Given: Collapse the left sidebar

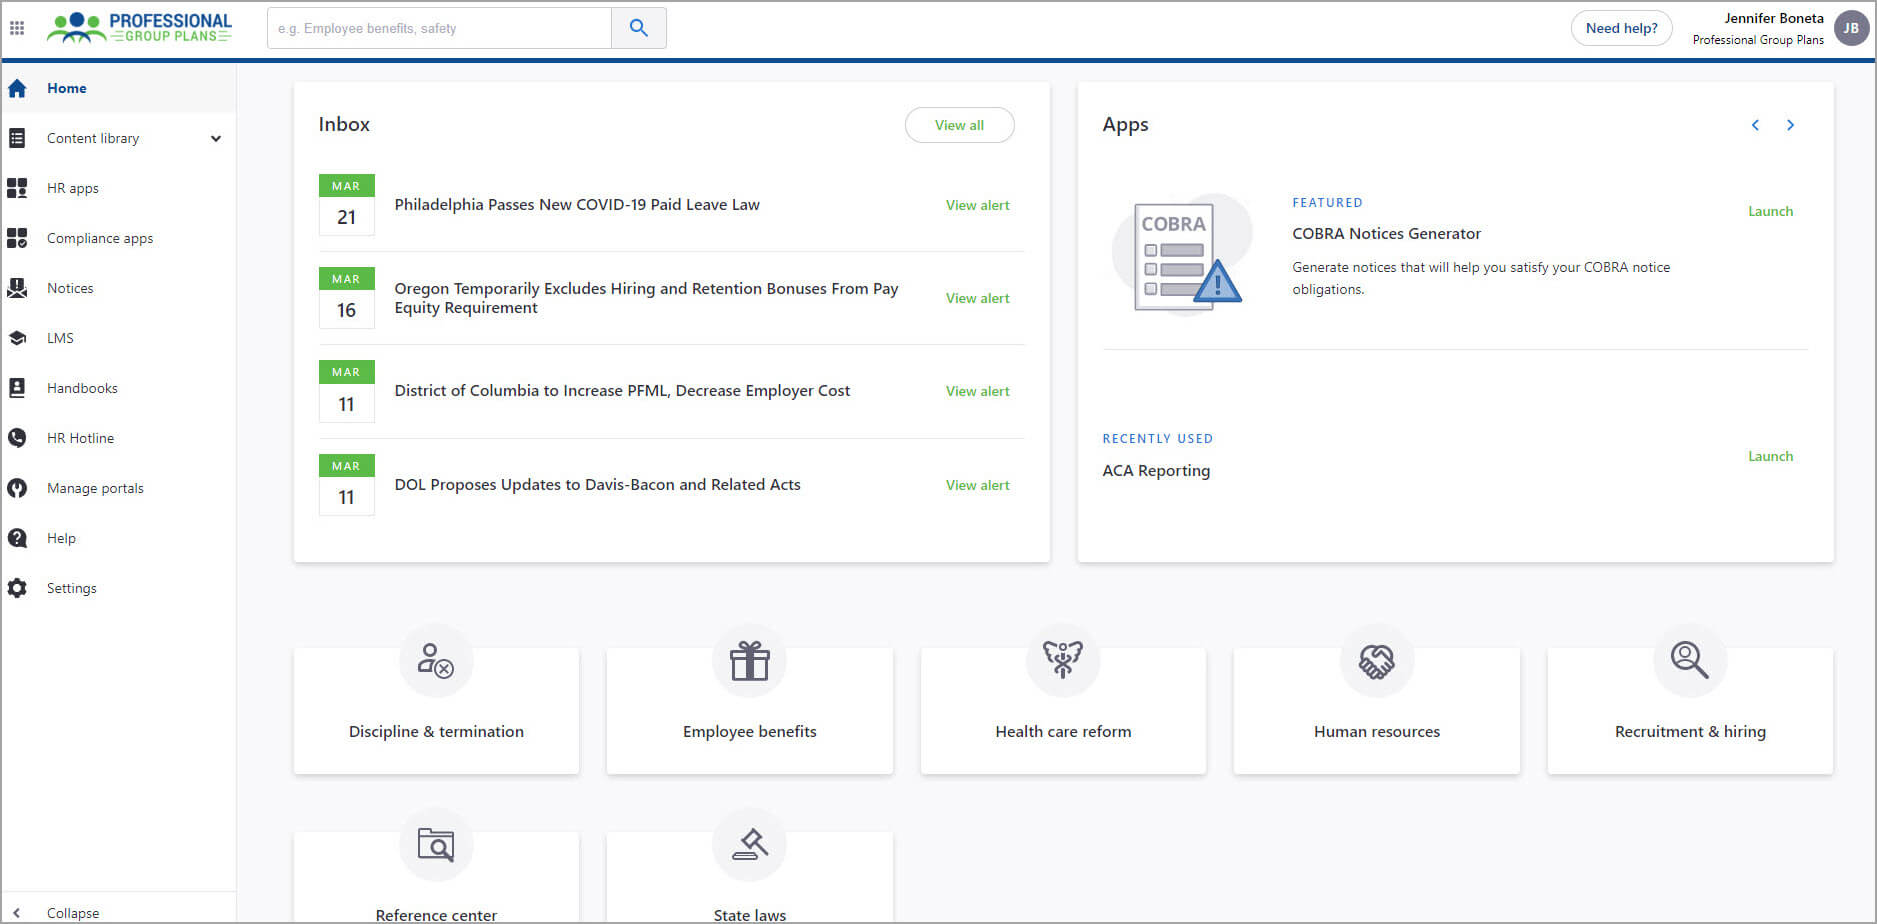Looking at the screenshot, I should click(x=60, y=912).
